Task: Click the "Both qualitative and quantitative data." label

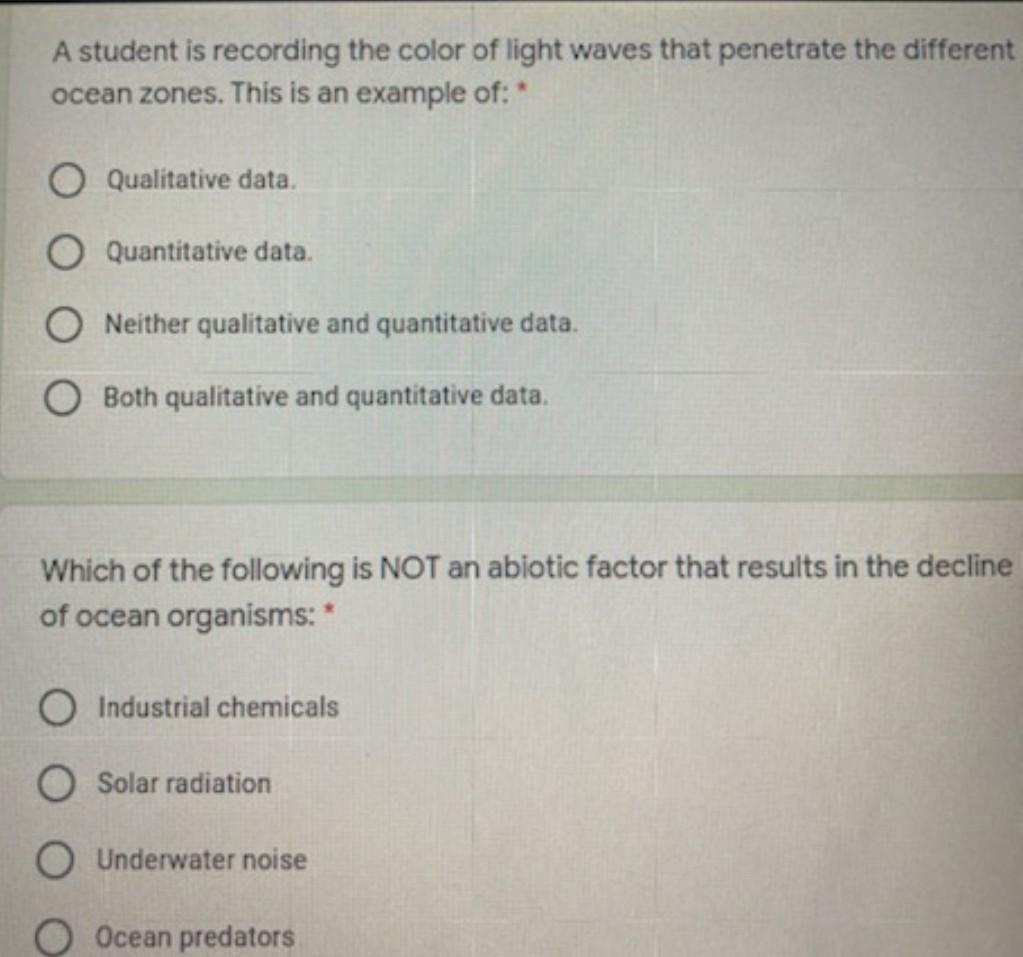Action: [x=326, y=397]
